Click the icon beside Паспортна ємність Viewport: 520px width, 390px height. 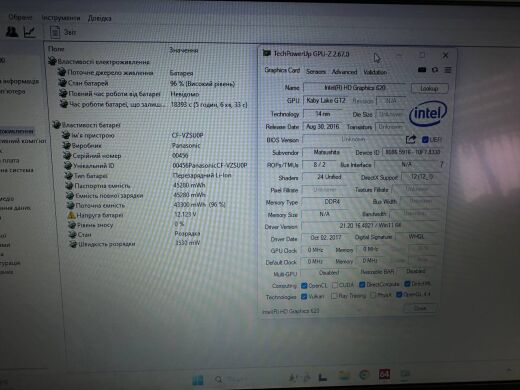coord(69,185)
